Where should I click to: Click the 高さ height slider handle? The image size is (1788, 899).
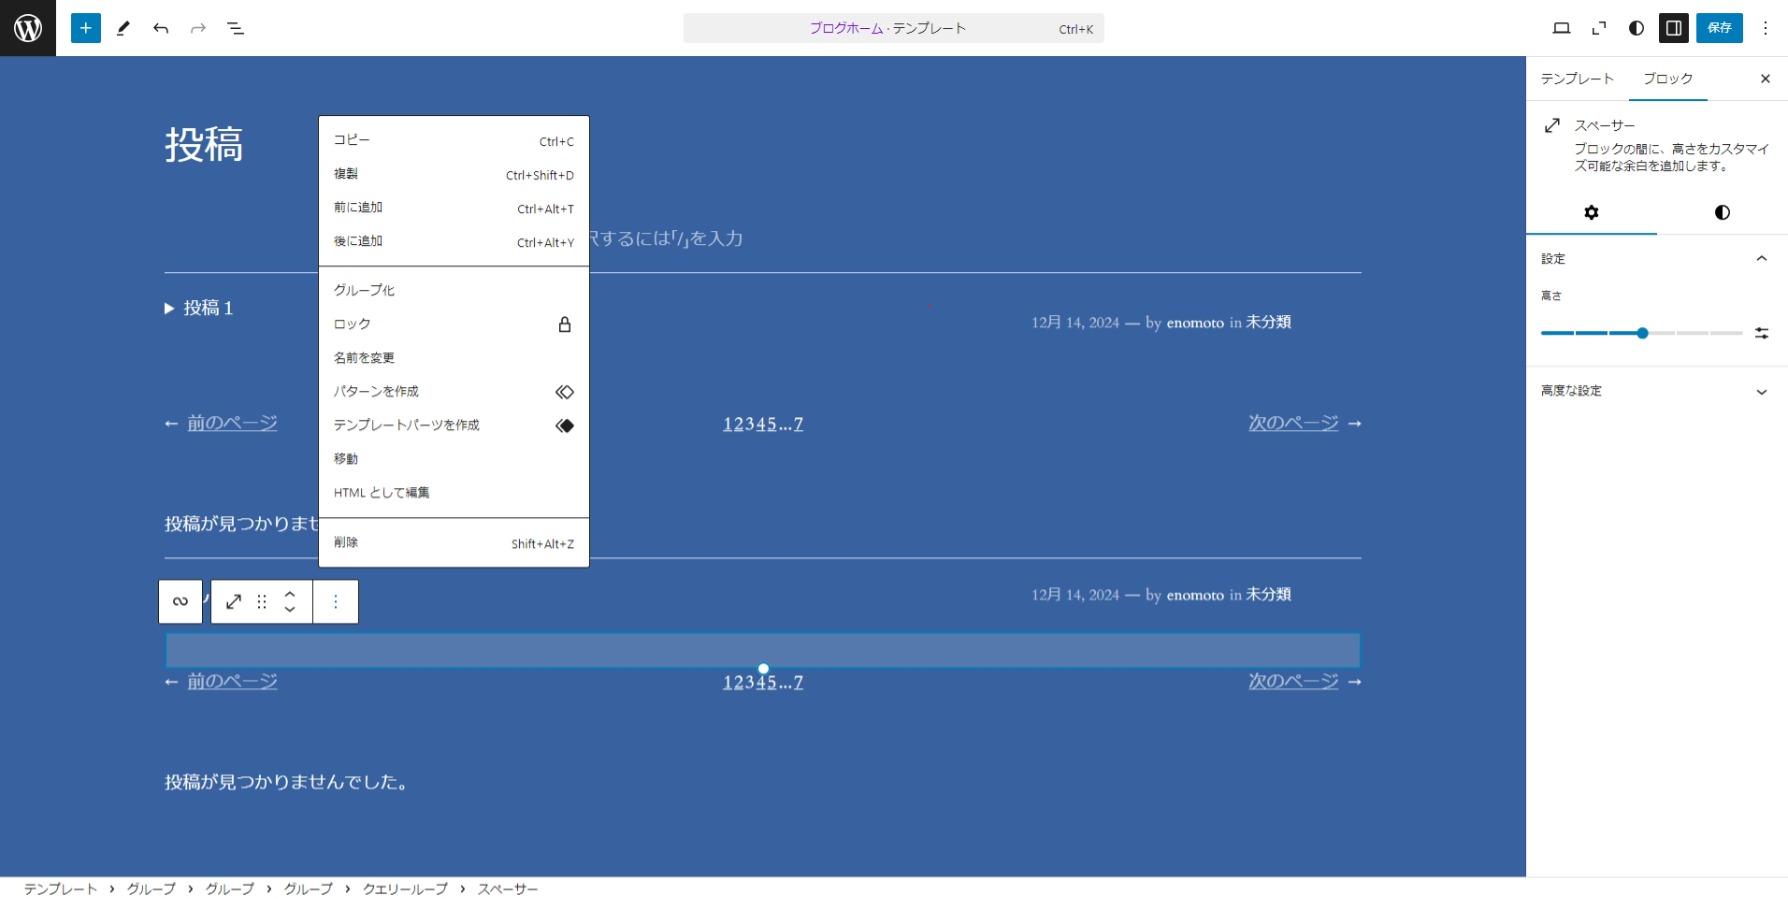tap(1642, 333)
